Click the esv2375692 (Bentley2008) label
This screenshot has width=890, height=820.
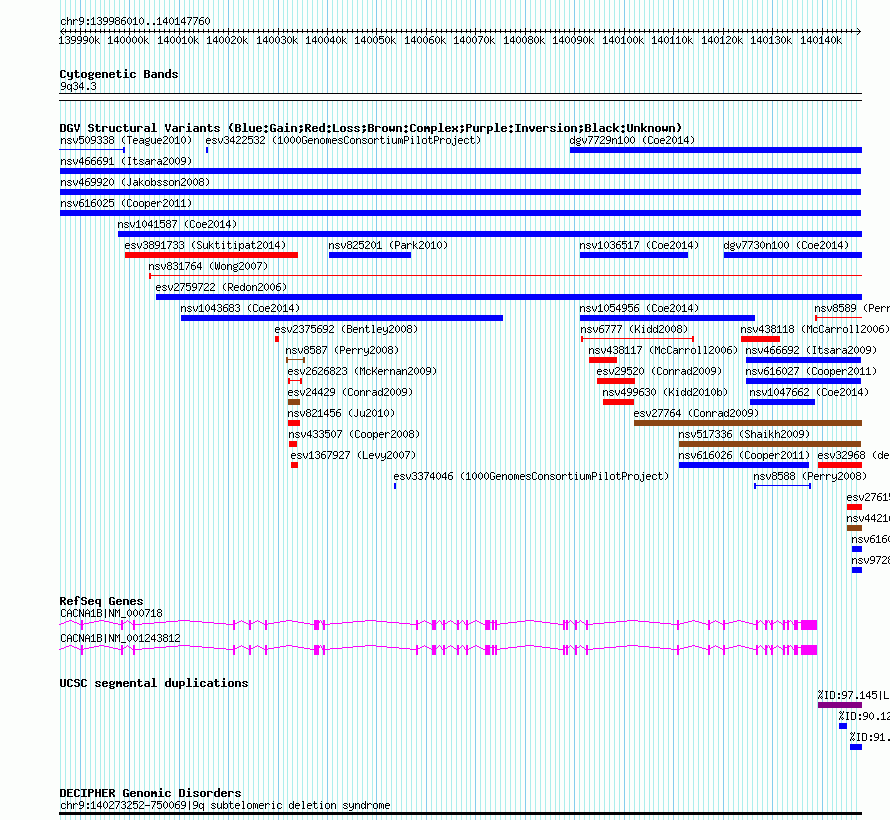[x=346, y=329]
